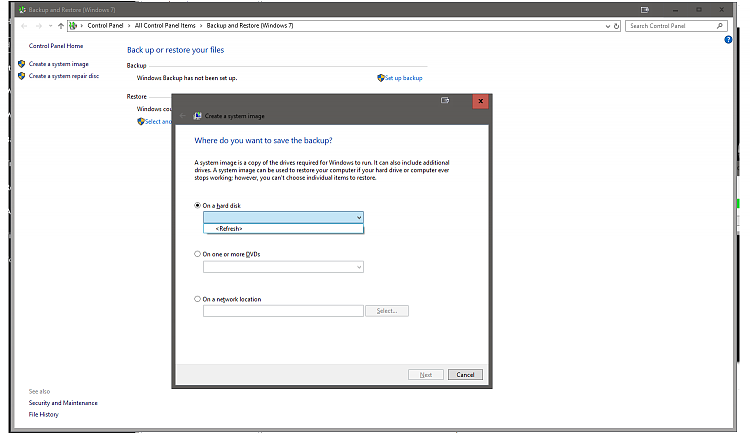The width and height of the screenshot is (750, 433).
Task: Click the Forward arrow in Control Panel
Action: pos(39,26)
